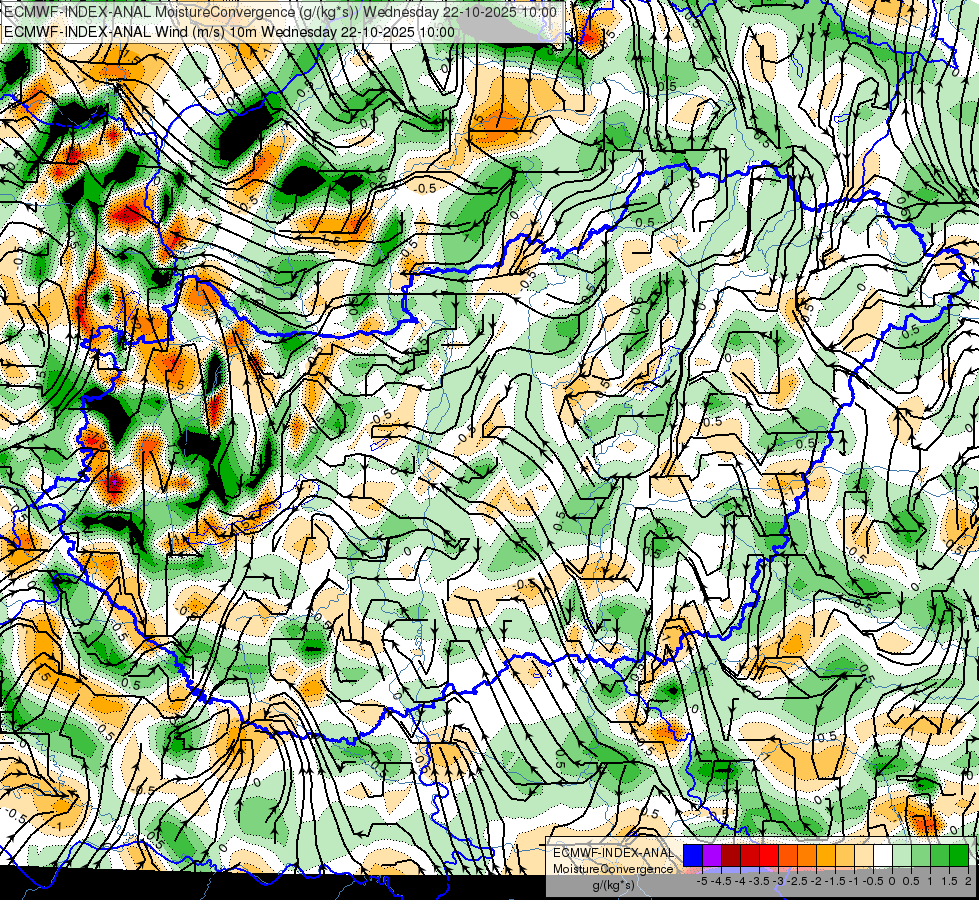Click the -2.5 value on the legend scale

click(x=797, y=881)
